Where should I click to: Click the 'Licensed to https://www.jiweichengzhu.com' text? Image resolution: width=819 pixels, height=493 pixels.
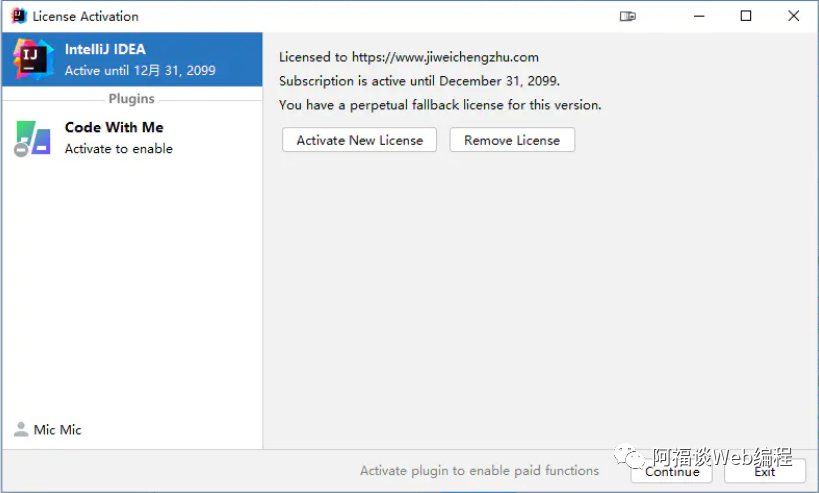(x=408, y=57)
